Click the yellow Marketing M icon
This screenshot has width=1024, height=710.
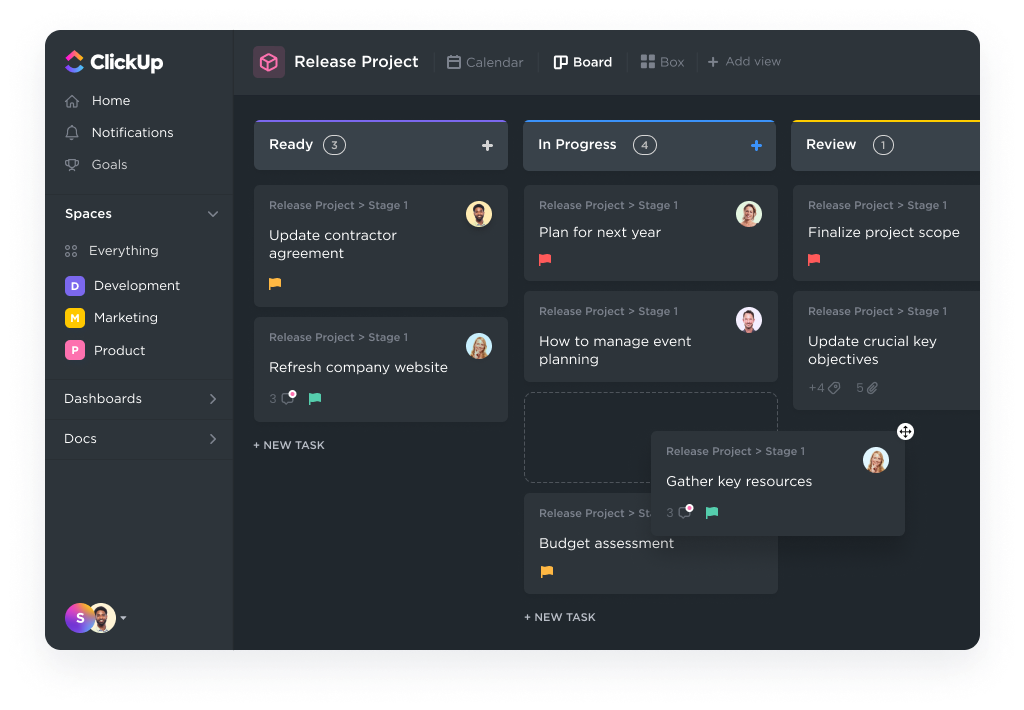[x=75, y=317]
